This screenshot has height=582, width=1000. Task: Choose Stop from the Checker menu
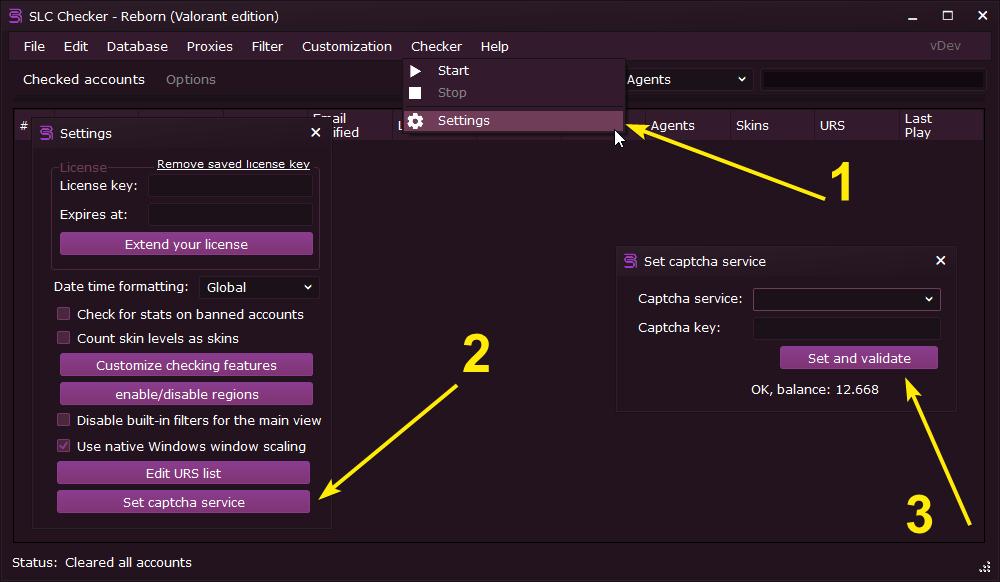tap(513, 93)
